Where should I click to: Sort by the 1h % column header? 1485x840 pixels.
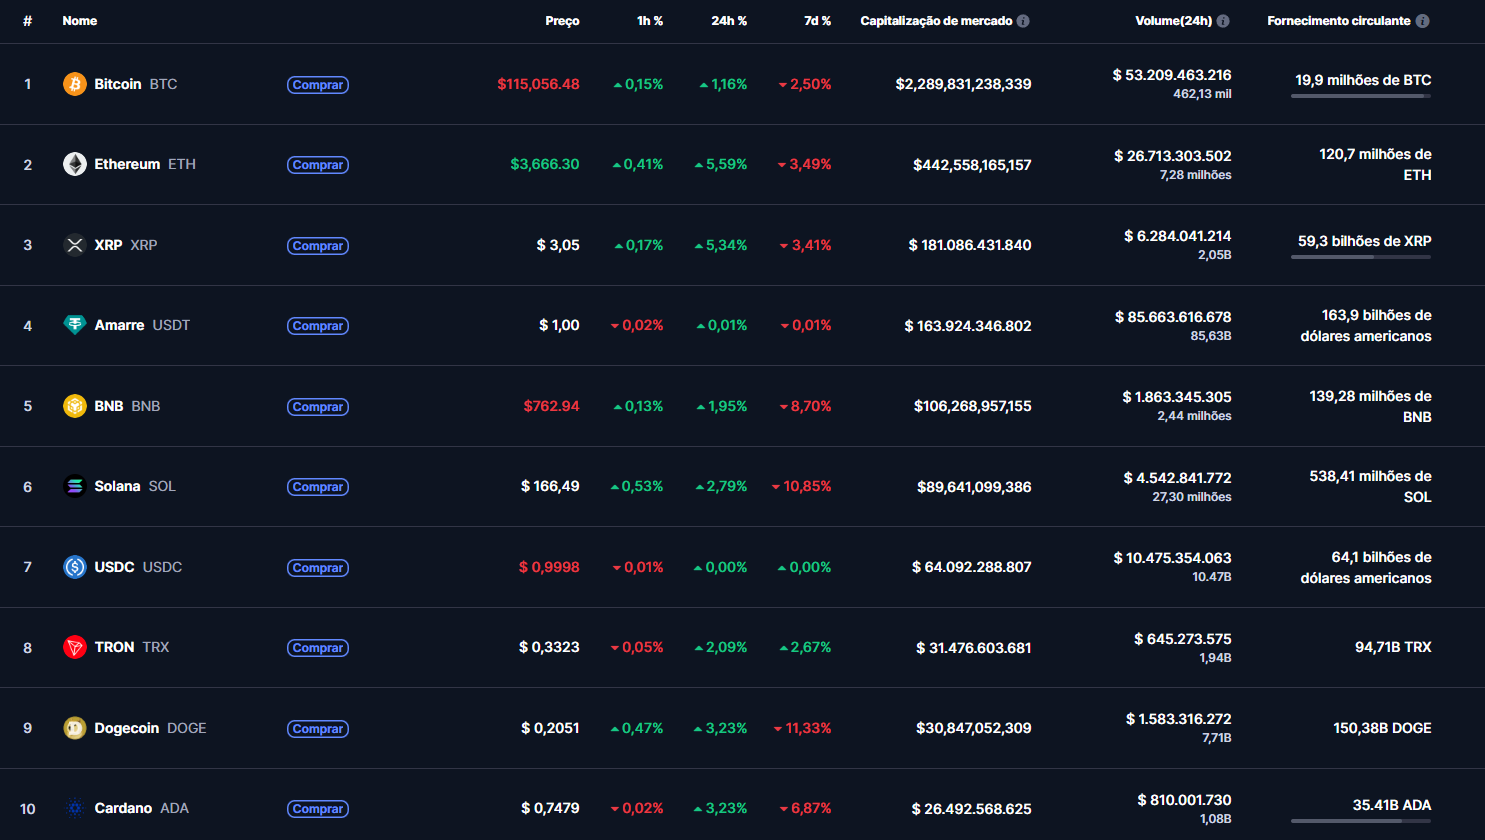coord(650,21)
